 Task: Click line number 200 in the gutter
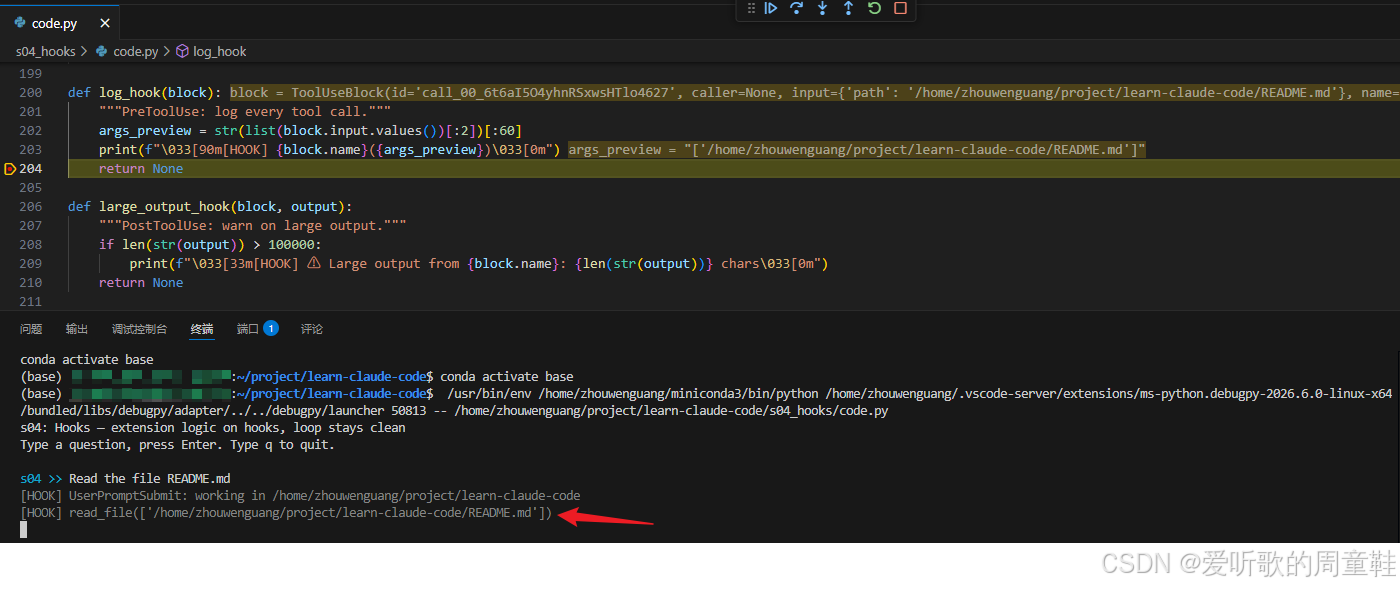pyautogui.click(x=31, y=93)
